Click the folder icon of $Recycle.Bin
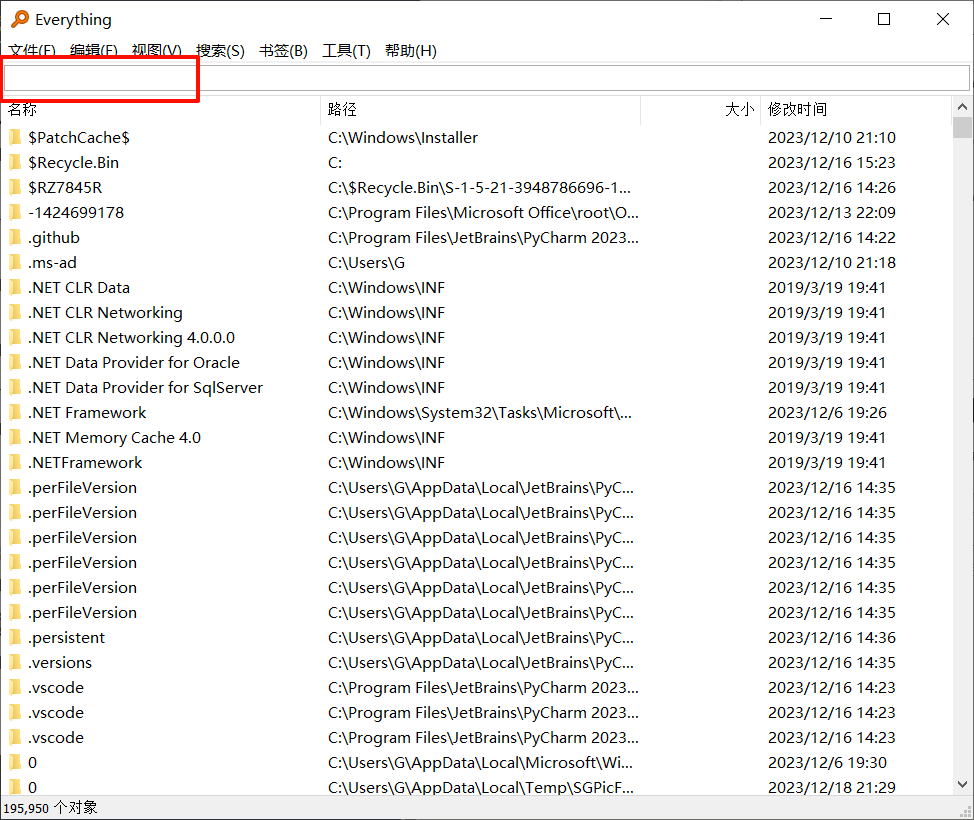The height and width of the screenshot is (820, 974). [16, 163]
